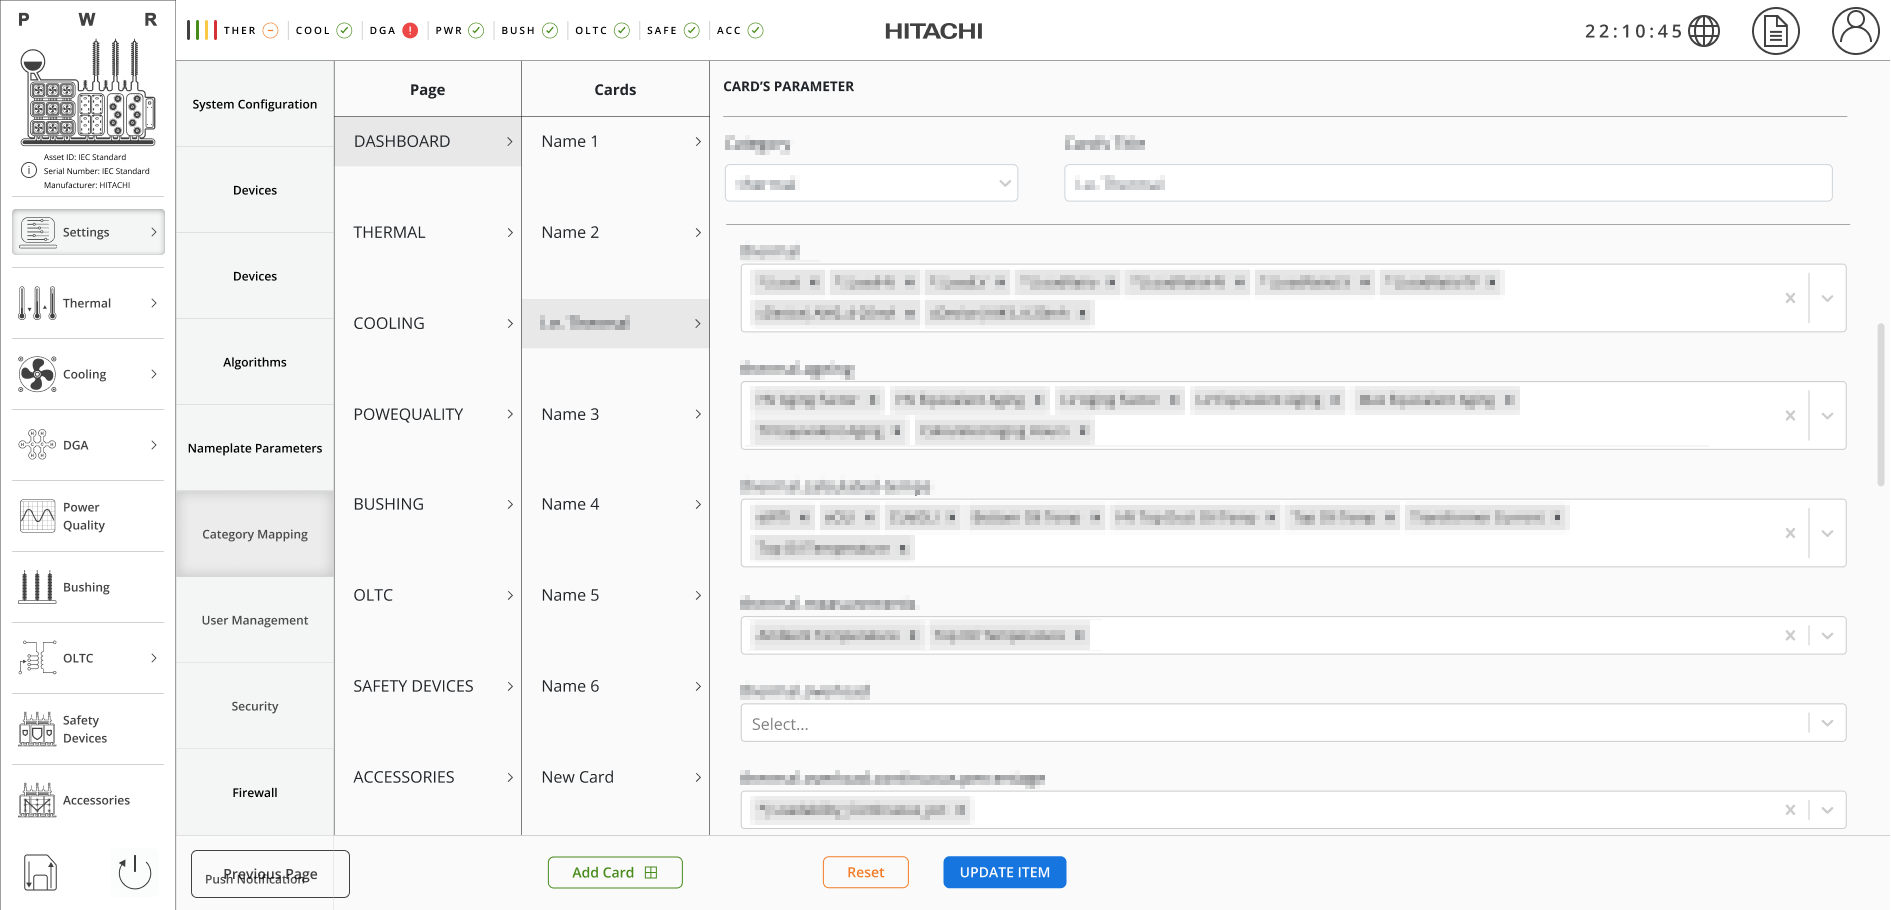This screenshot has width=1891, height=910.
Task: Open the language globe icon
Action: pos(1704,31)
